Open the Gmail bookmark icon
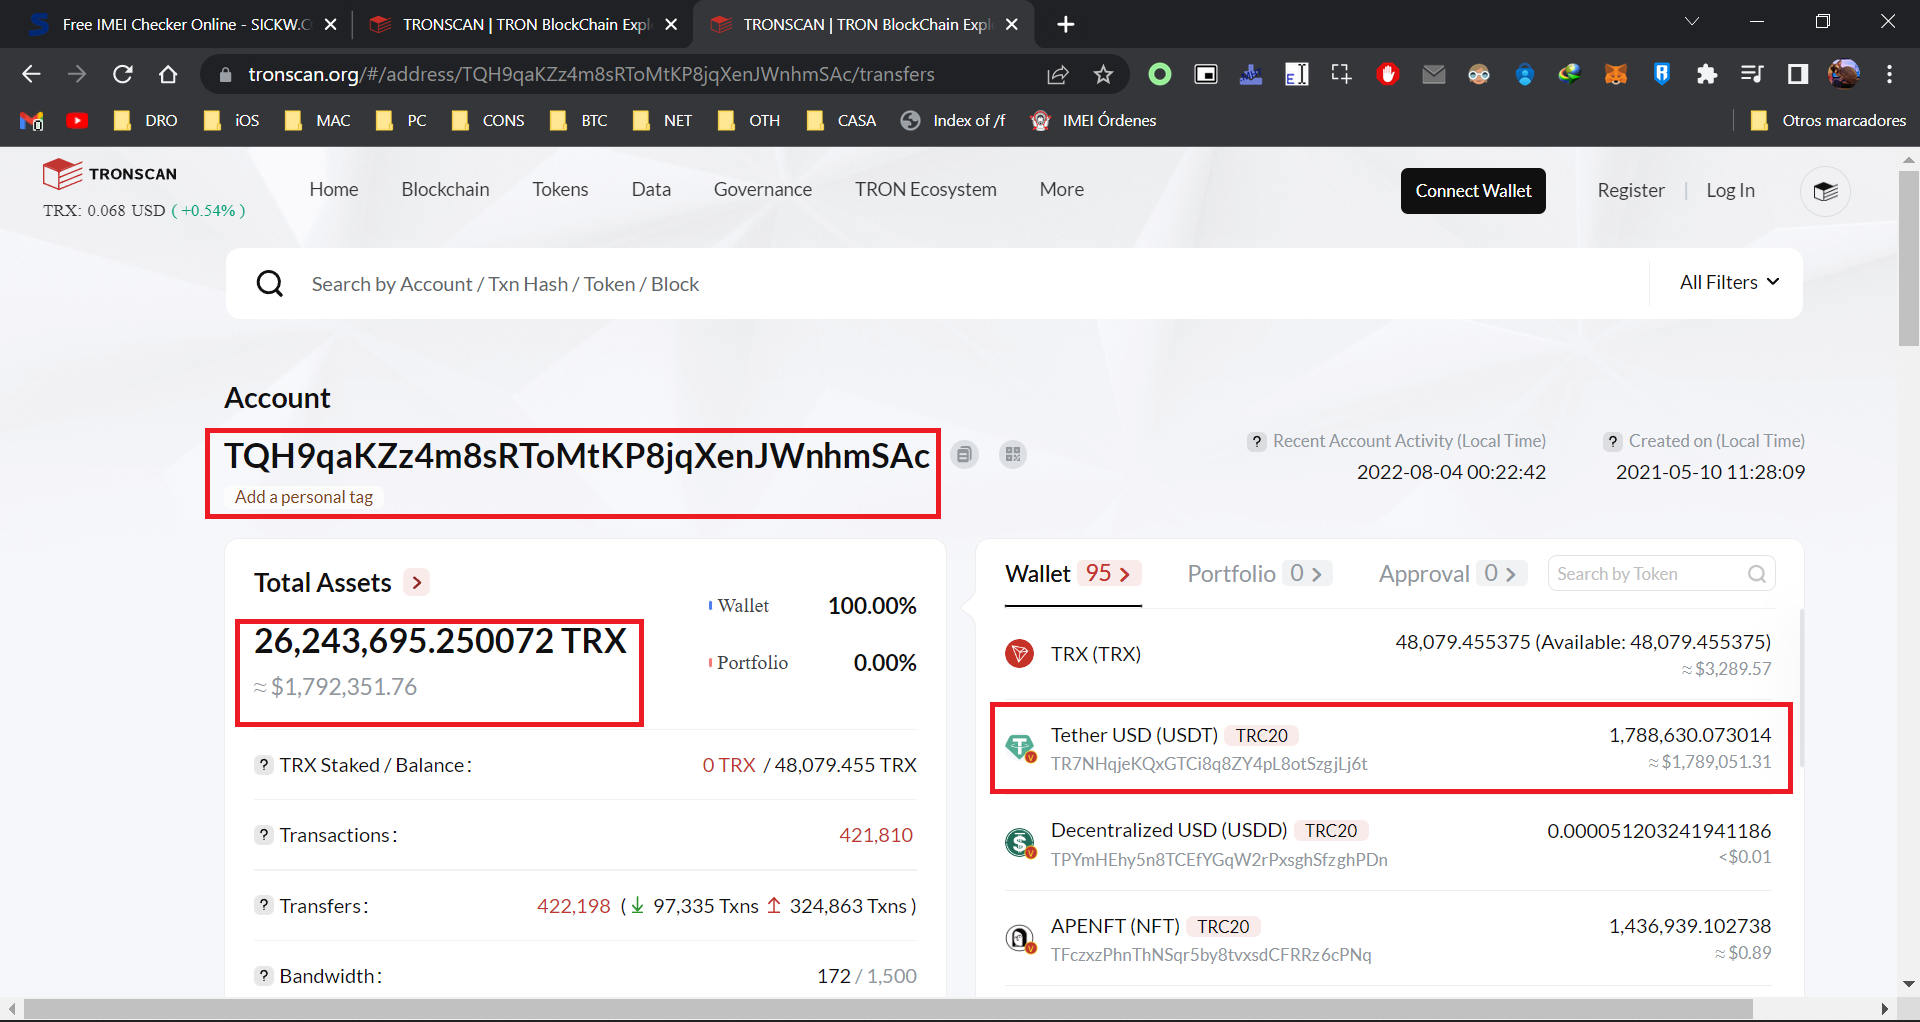1920x1022 pixels. coord(32,121)
